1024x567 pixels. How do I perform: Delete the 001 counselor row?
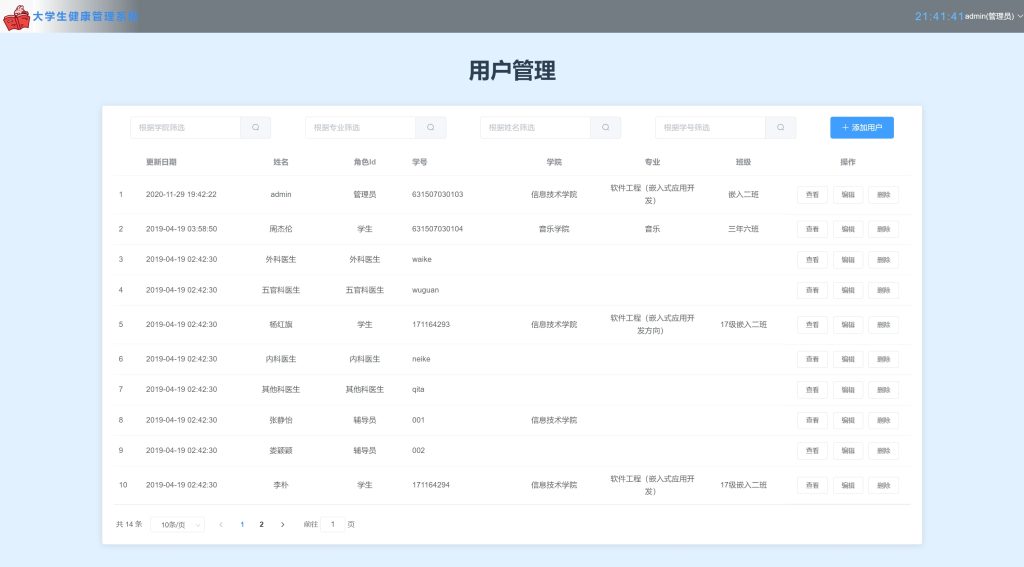[x=884, y=420]
